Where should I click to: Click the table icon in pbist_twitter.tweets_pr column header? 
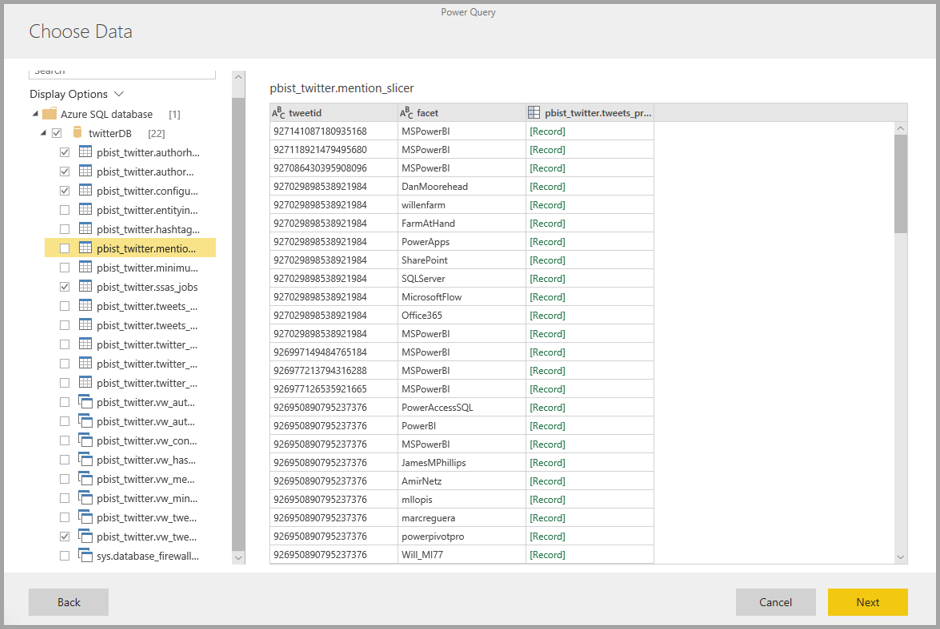pos(533,112)
